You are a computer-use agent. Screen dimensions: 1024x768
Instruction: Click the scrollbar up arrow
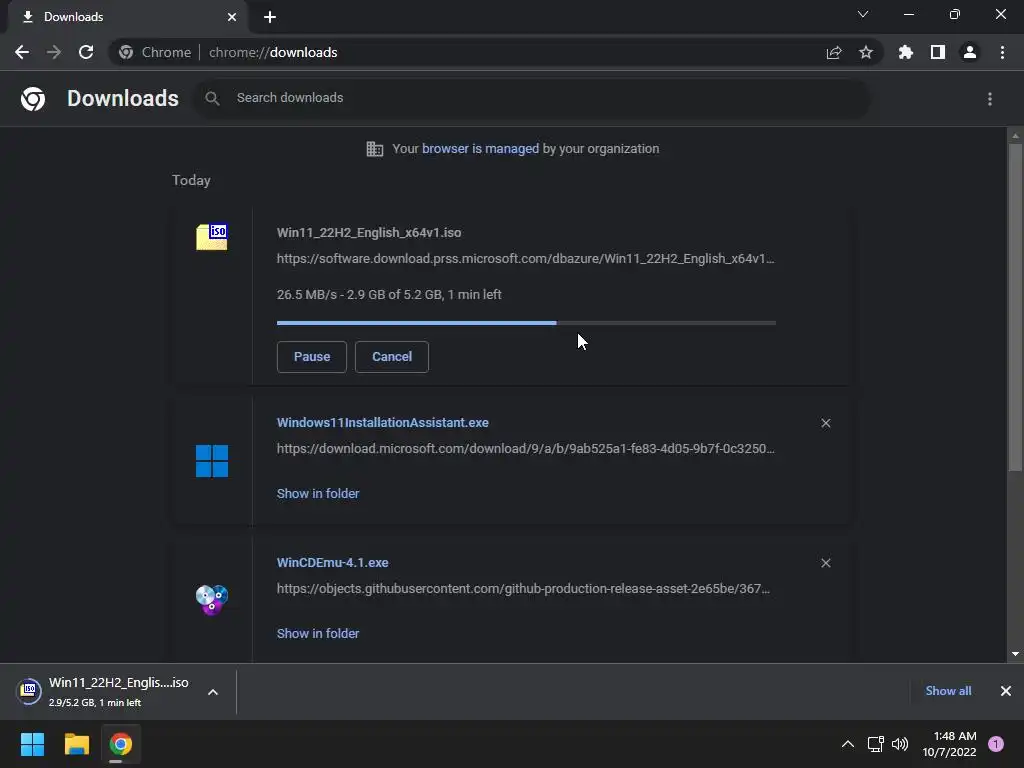click(1015, 136)
